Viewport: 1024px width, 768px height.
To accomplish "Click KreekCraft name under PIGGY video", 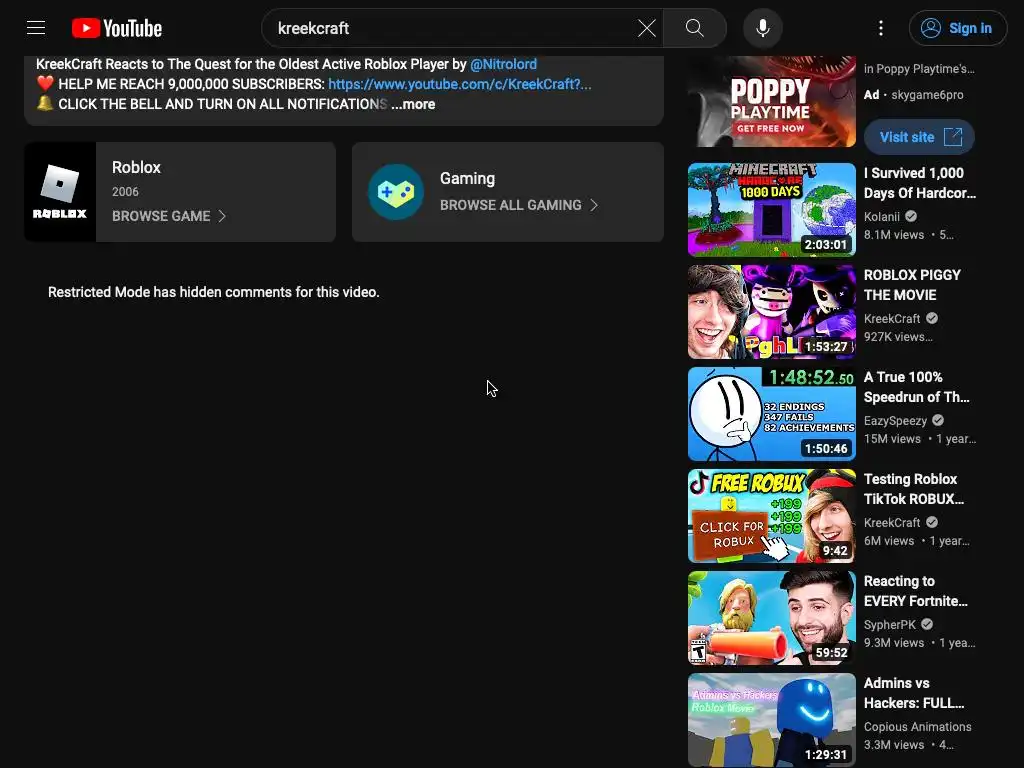I will (892, 319).
